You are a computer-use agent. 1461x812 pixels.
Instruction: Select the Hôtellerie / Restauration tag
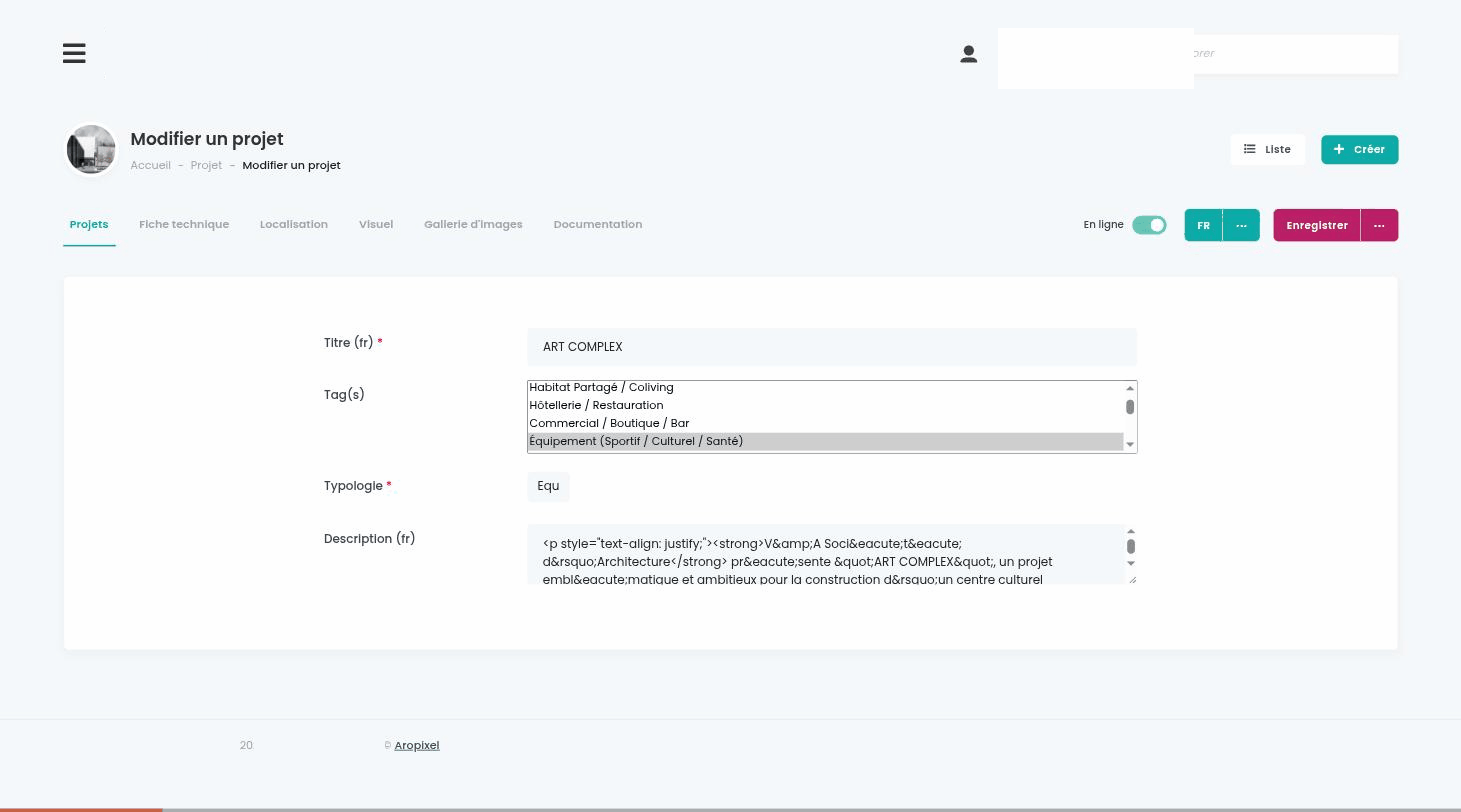[x=826, y=405]
